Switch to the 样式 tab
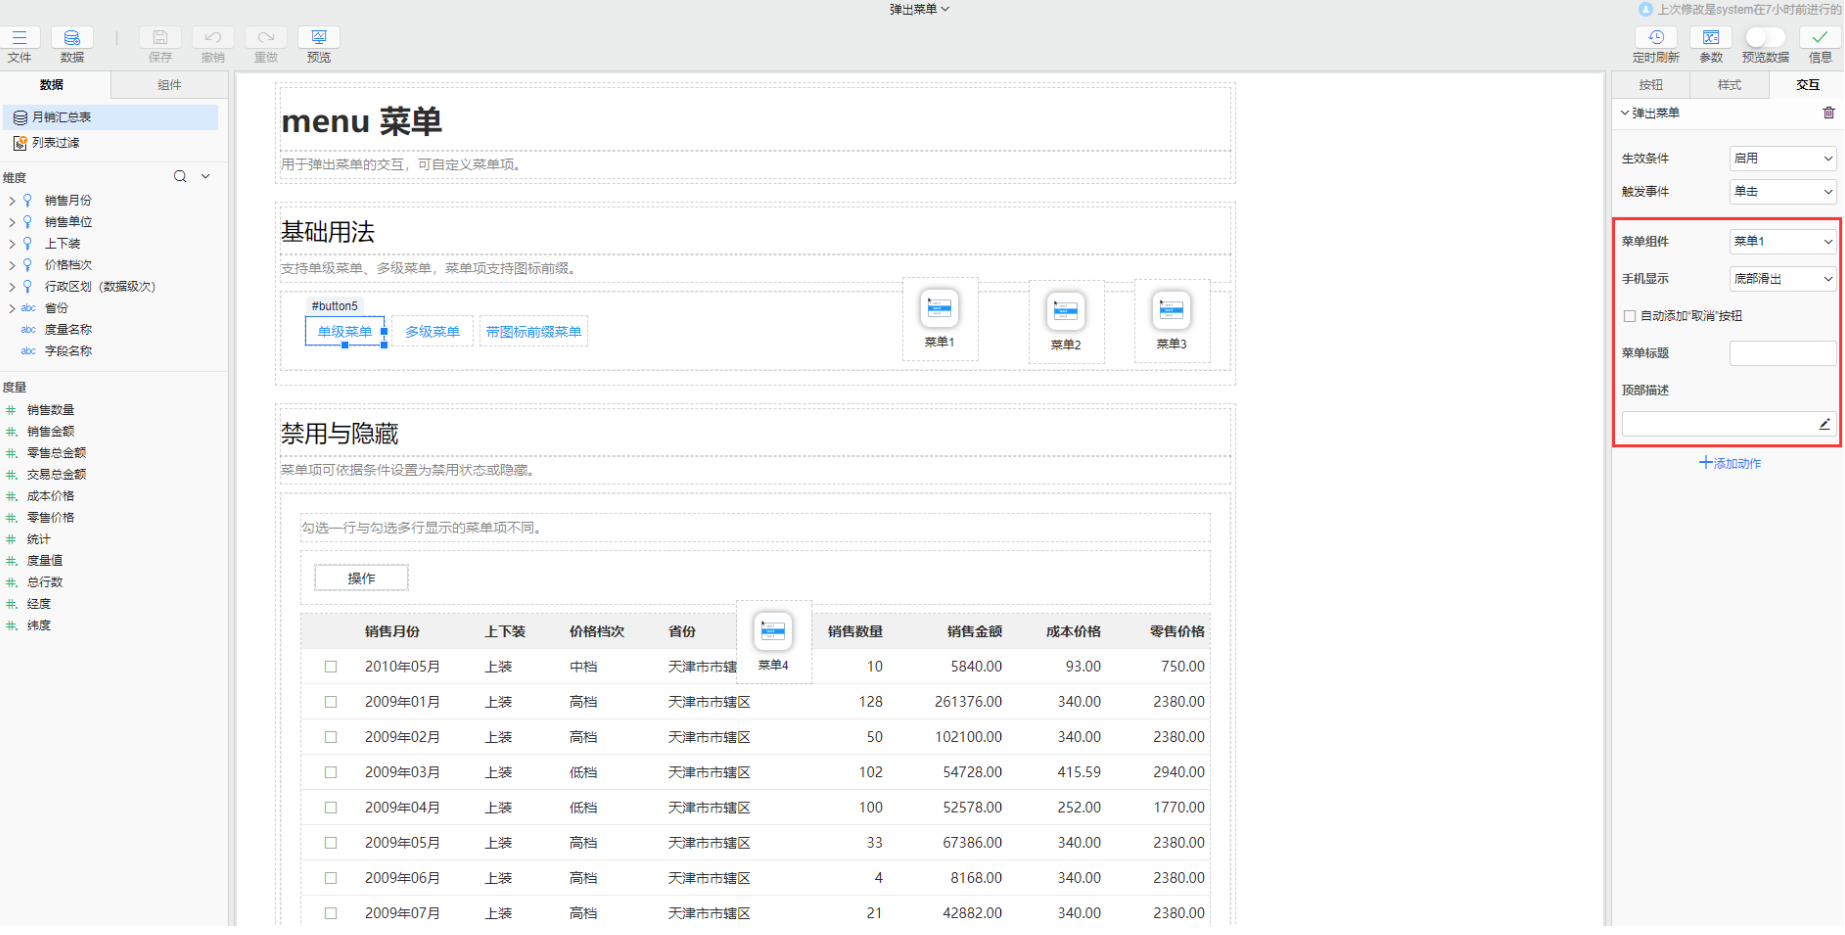The image size is (1845, 935). (1729, 85)
